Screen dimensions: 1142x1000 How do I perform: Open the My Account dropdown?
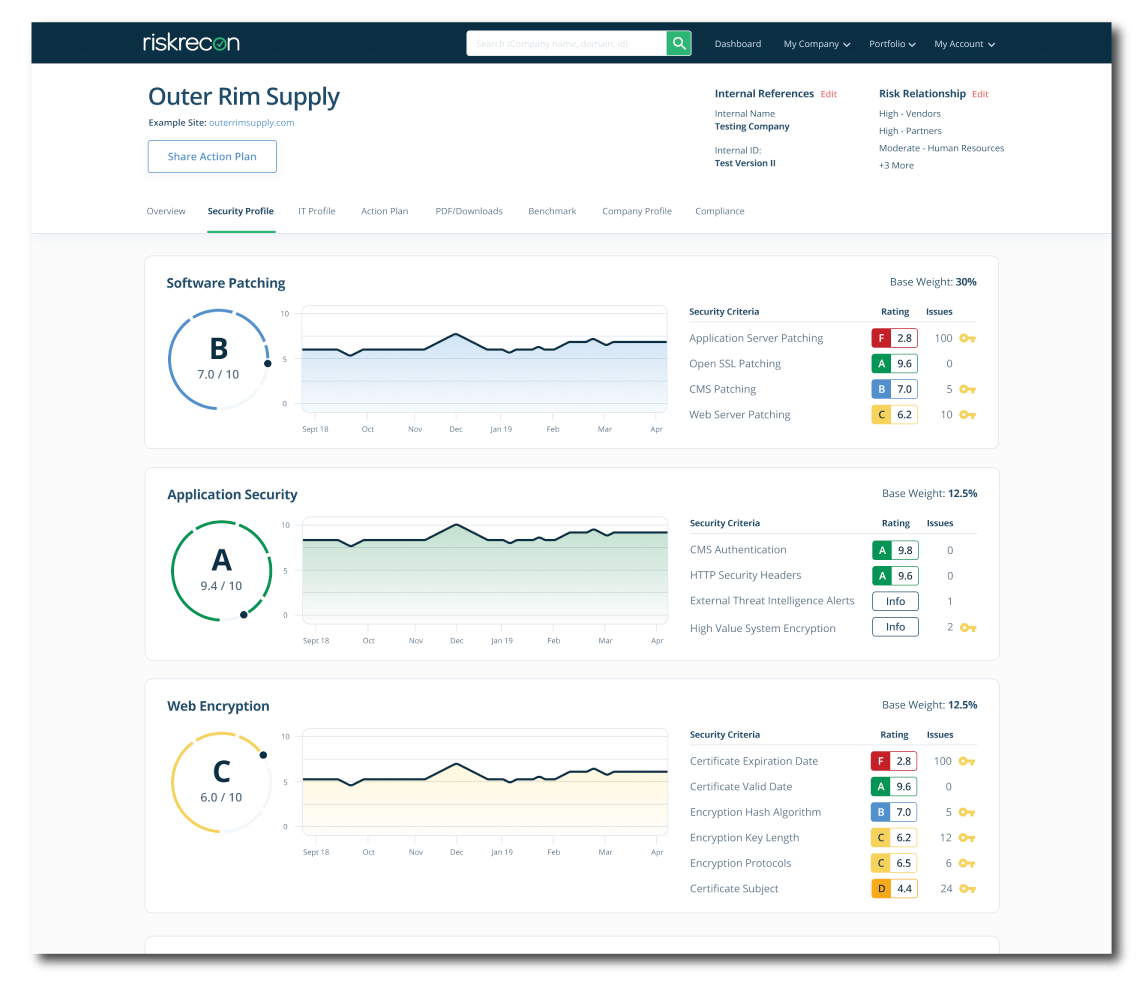(x=963, y=43)
